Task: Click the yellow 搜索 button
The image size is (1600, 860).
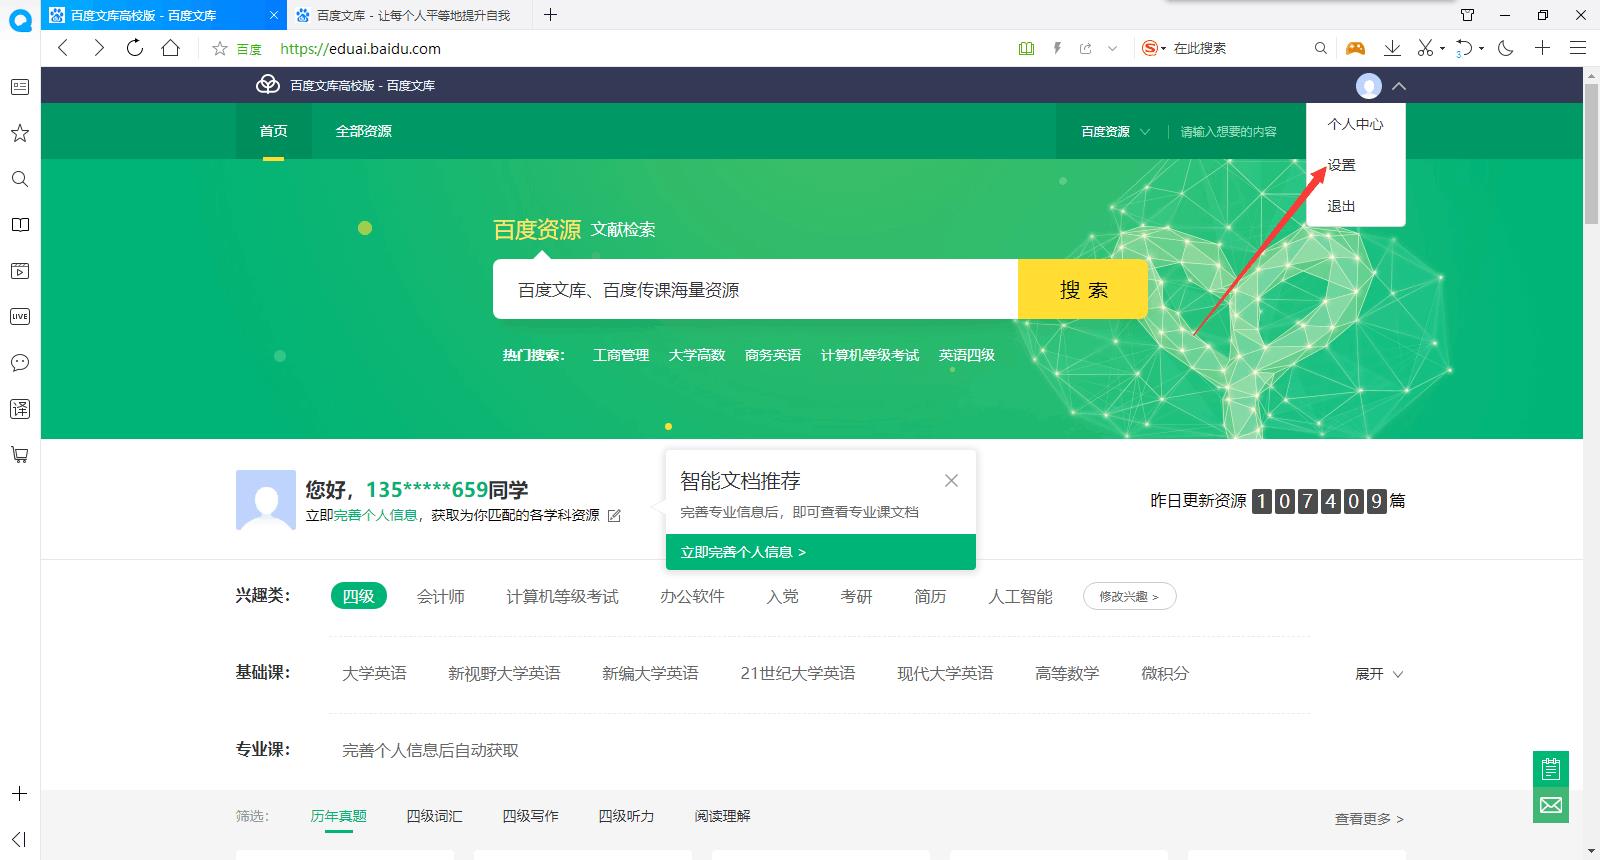Action: (1083, 290)
